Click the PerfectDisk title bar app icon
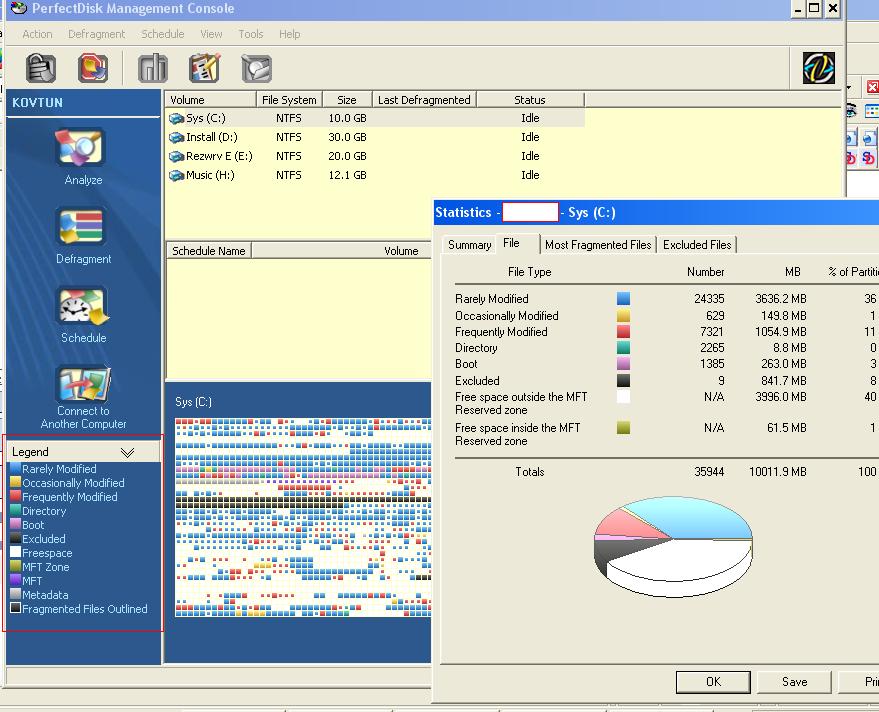879x712 pixels. pyautogui.click(x=18, y=8)
